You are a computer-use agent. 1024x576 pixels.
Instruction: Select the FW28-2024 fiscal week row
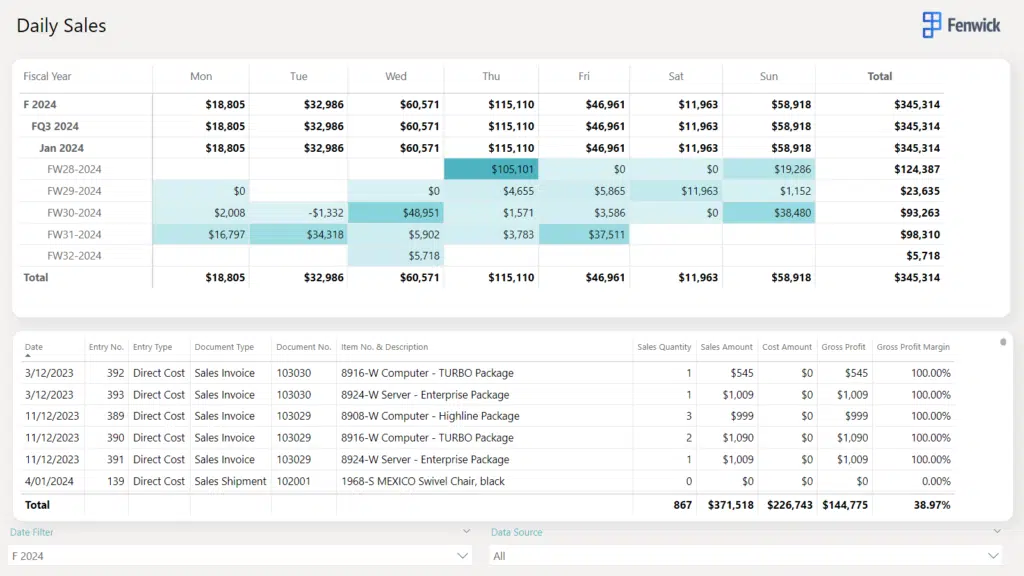click(74, 170)
